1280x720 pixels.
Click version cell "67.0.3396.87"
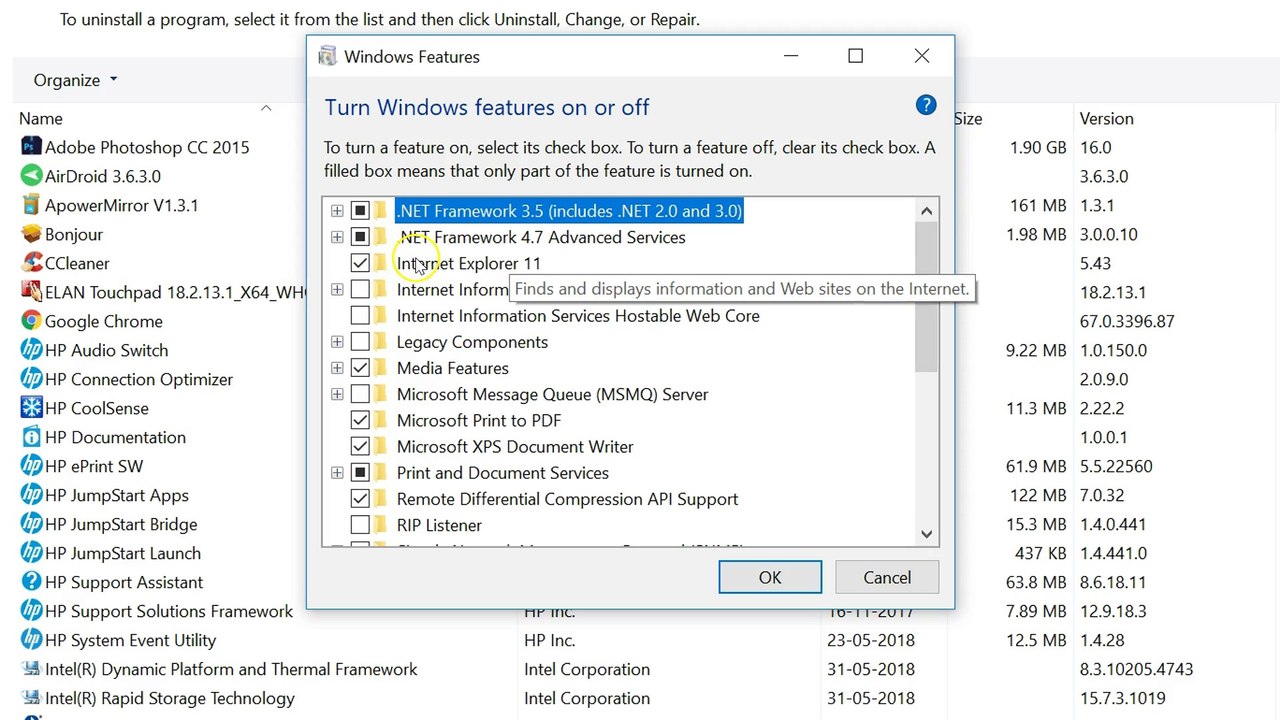[1127, 321]
